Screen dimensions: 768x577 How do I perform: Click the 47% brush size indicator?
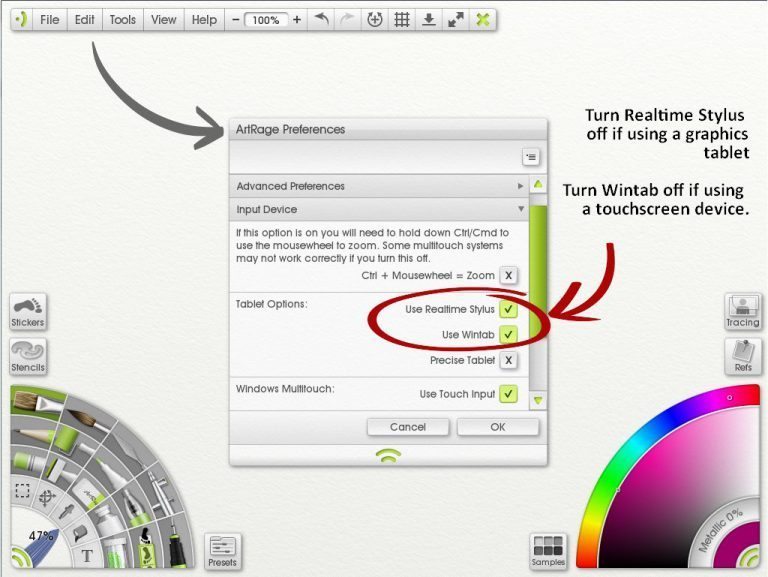coord(41,536)
